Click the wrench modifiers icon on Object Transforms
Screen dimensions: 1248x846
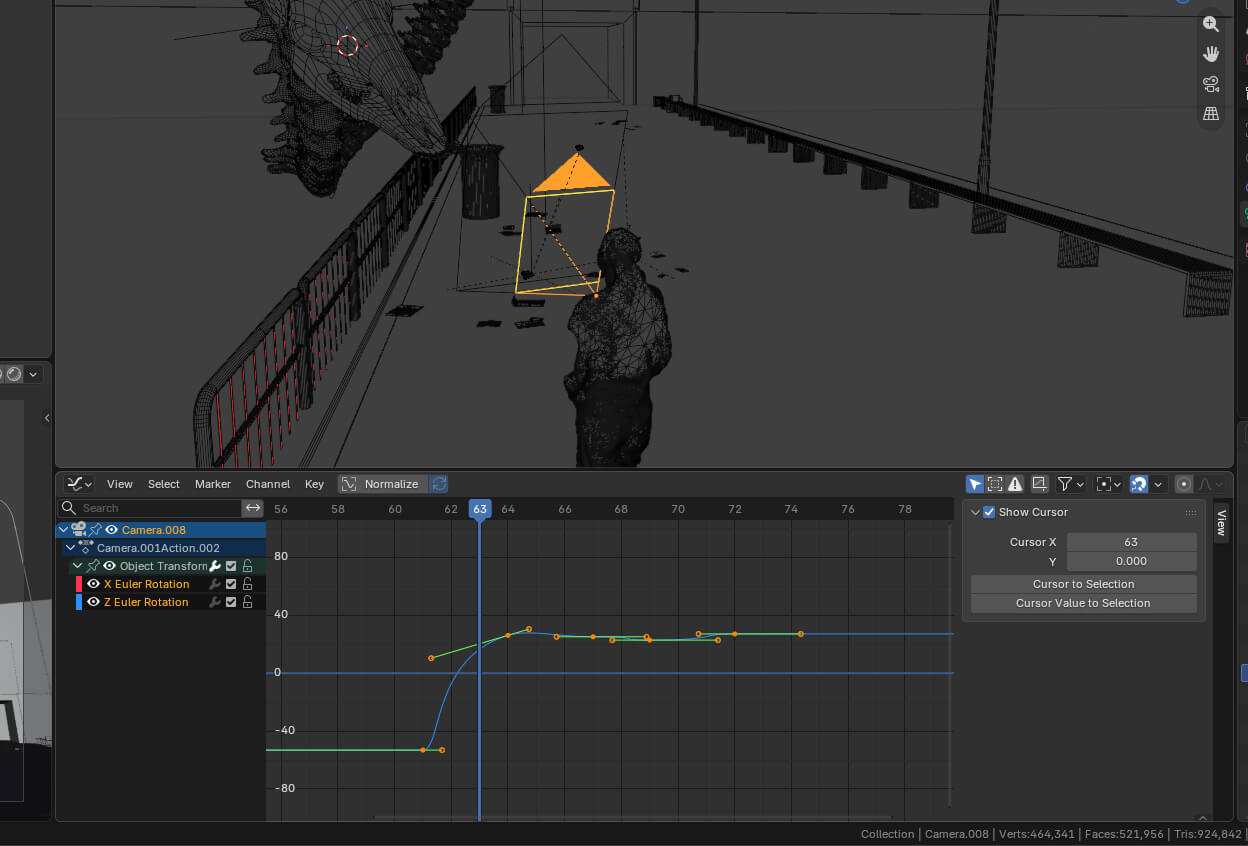215,566
